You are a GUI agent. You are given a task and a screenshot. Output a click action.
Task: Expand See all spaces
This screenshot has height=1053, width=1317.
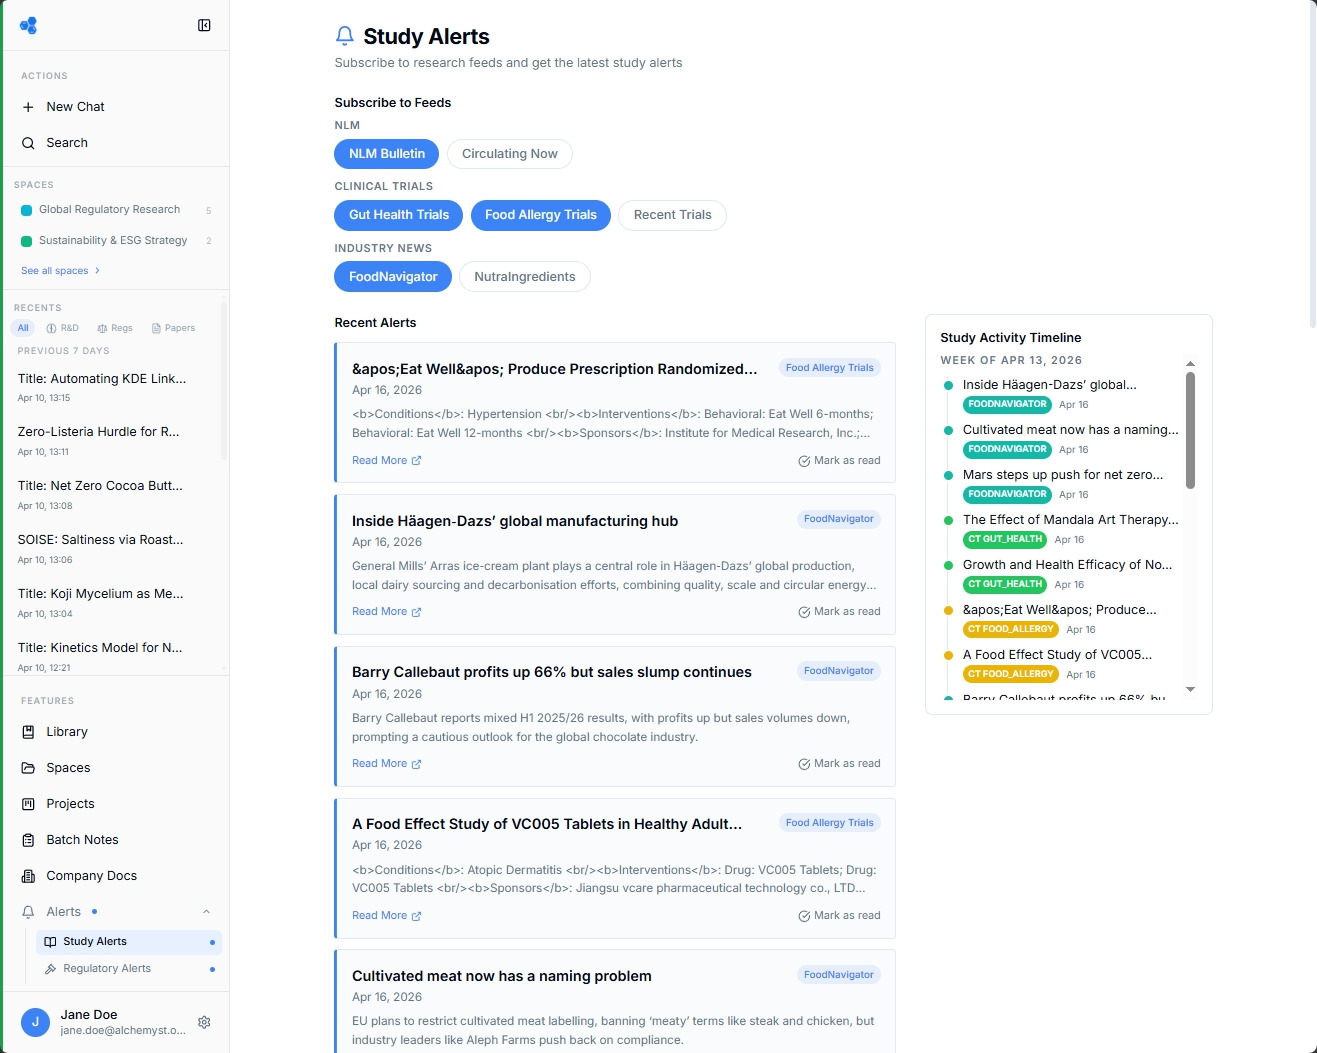coord(60,270)
